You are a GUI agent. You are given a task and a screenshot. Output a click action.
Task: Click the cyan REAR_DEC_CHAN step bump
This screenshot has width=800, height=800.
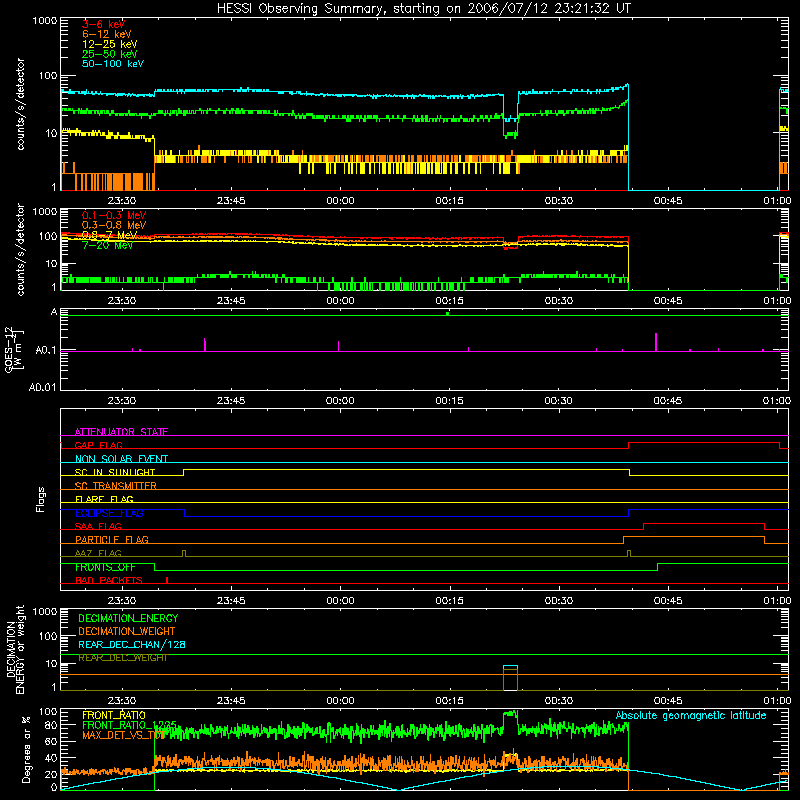(510, 666)
